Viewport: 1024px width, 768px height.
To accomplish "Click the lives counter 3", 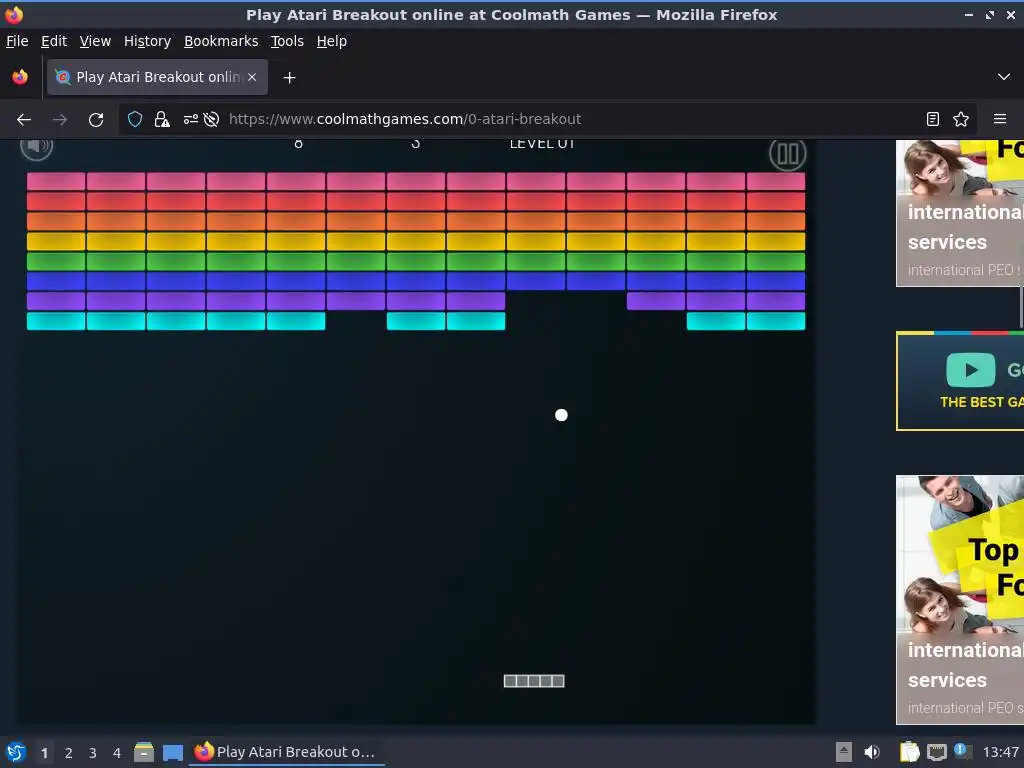I will click(416, 144).
